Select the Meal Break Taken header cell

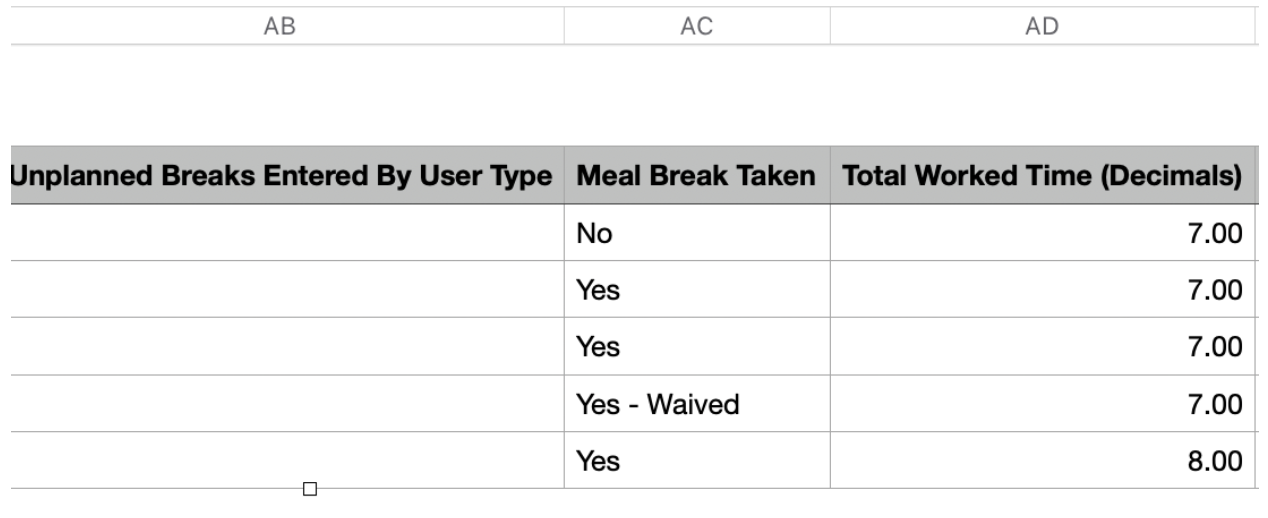[696, 177]
